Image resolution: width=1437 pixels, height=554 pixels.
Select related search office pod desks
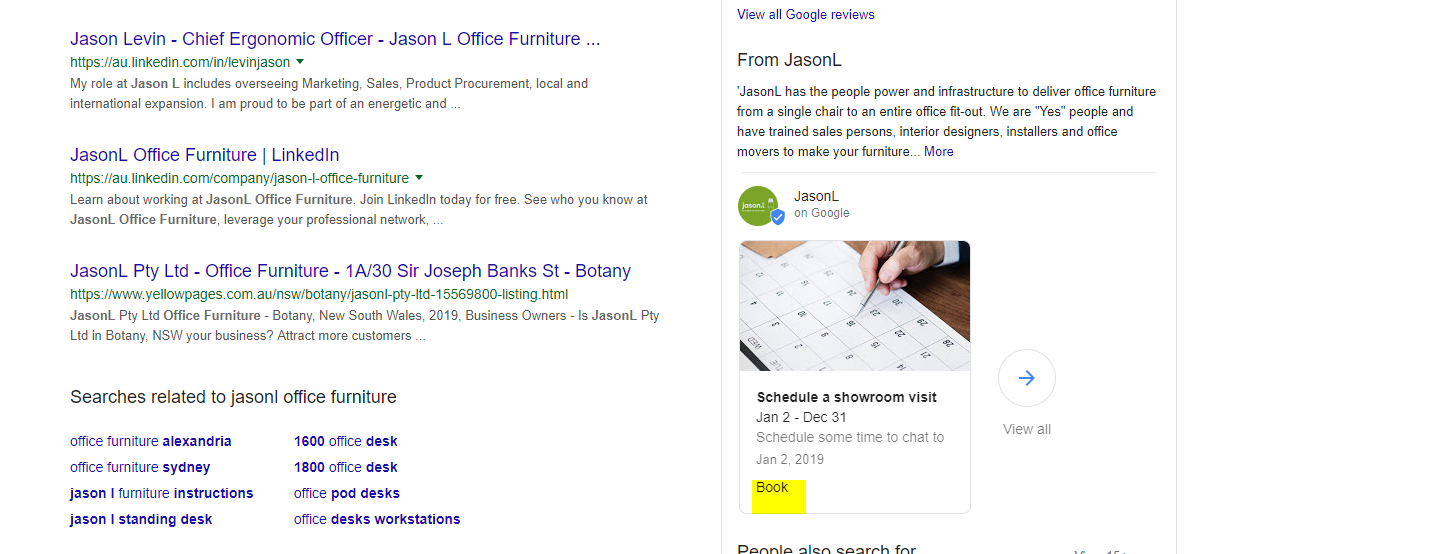click(x=346, y=493)
